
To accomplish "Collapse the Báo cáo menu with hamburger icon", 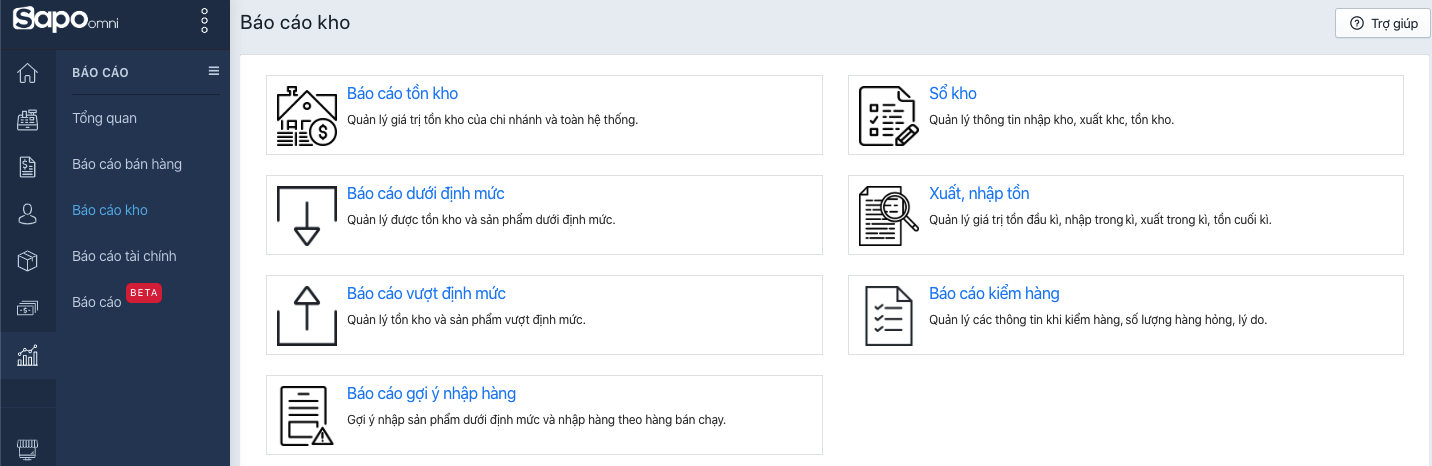I will 213,71.
